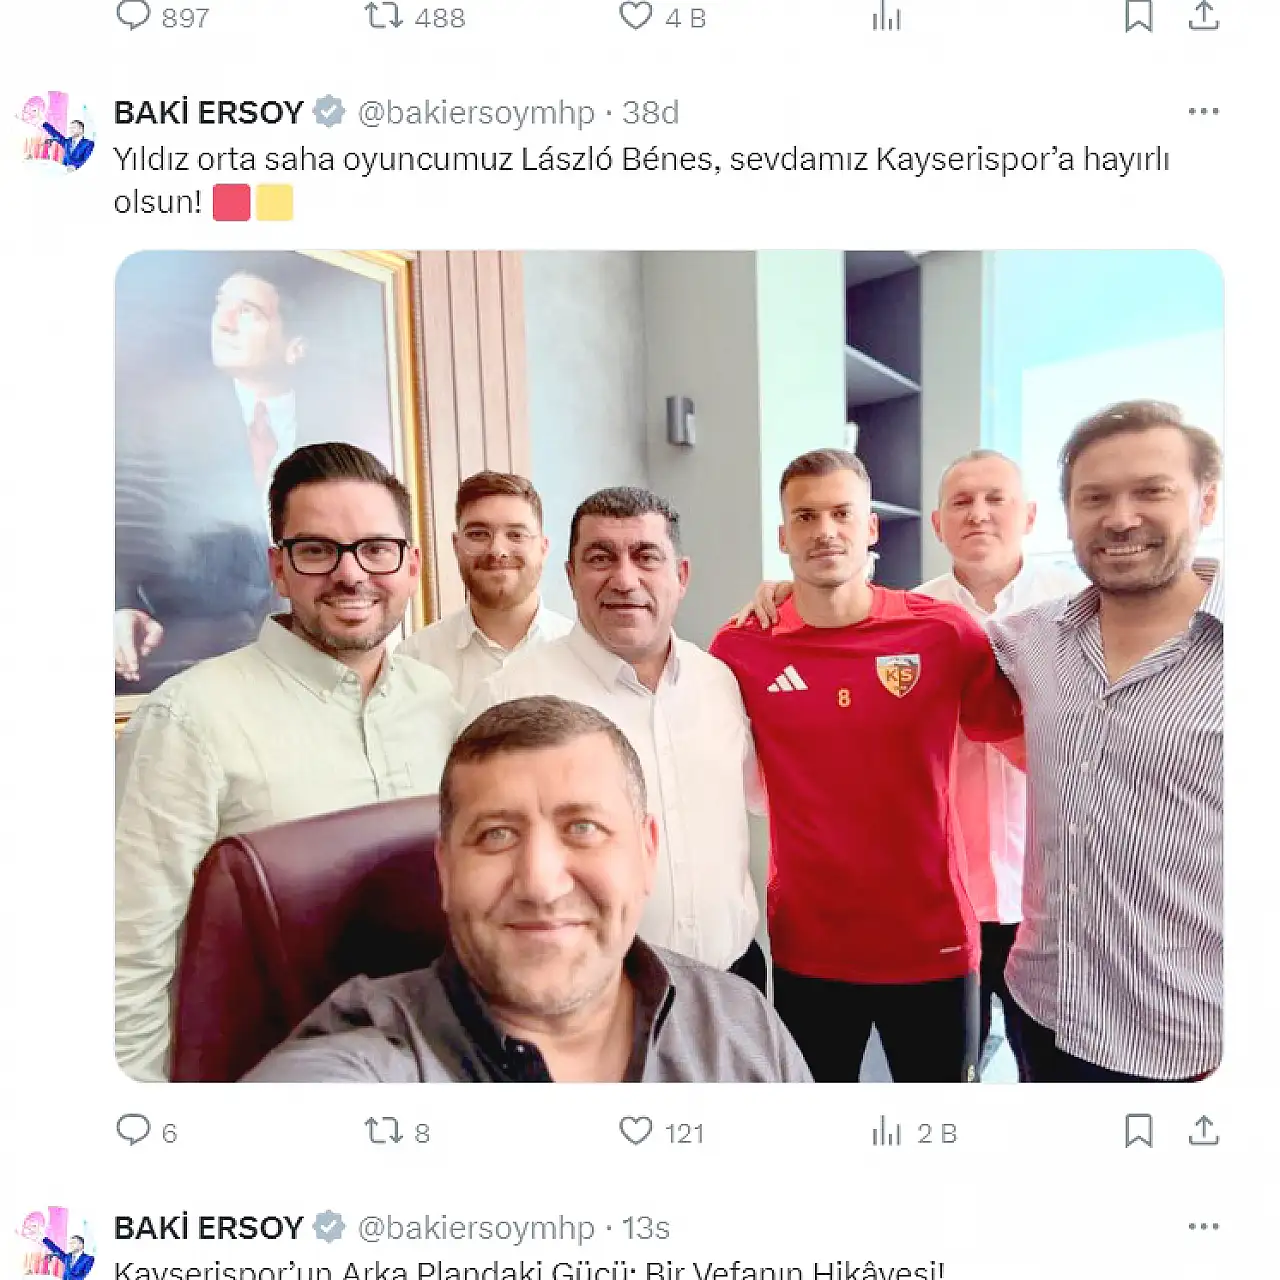Bookmark the top tweet
Screen dimensions: 1280x1280
[1139, 16]
